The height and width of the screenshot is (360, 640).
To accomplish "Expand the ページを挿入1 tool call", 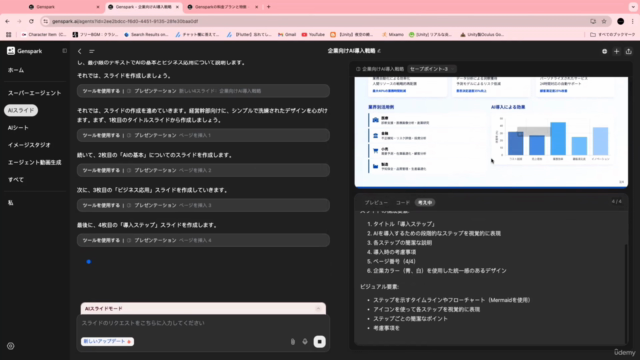I will [203, 135].
